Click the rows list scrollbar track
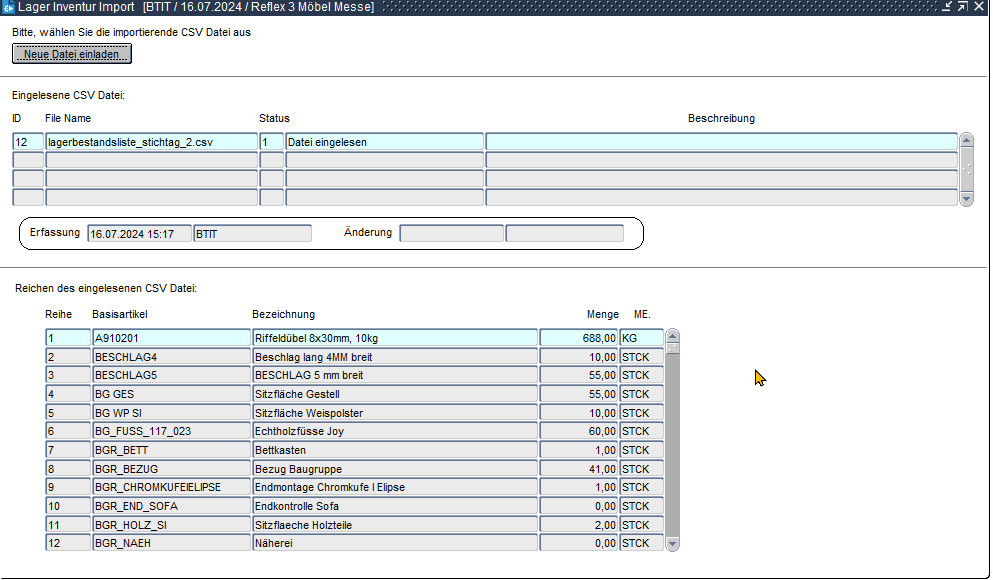This screenshot has height=580, width=993. (x=672, y=450)
